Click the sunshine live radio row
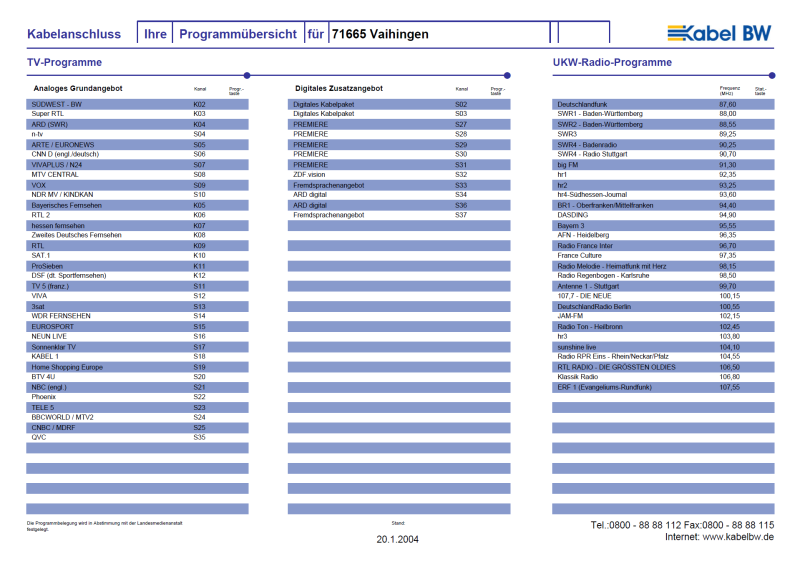Viewport: 800px width, 566px height. [663, 347]
